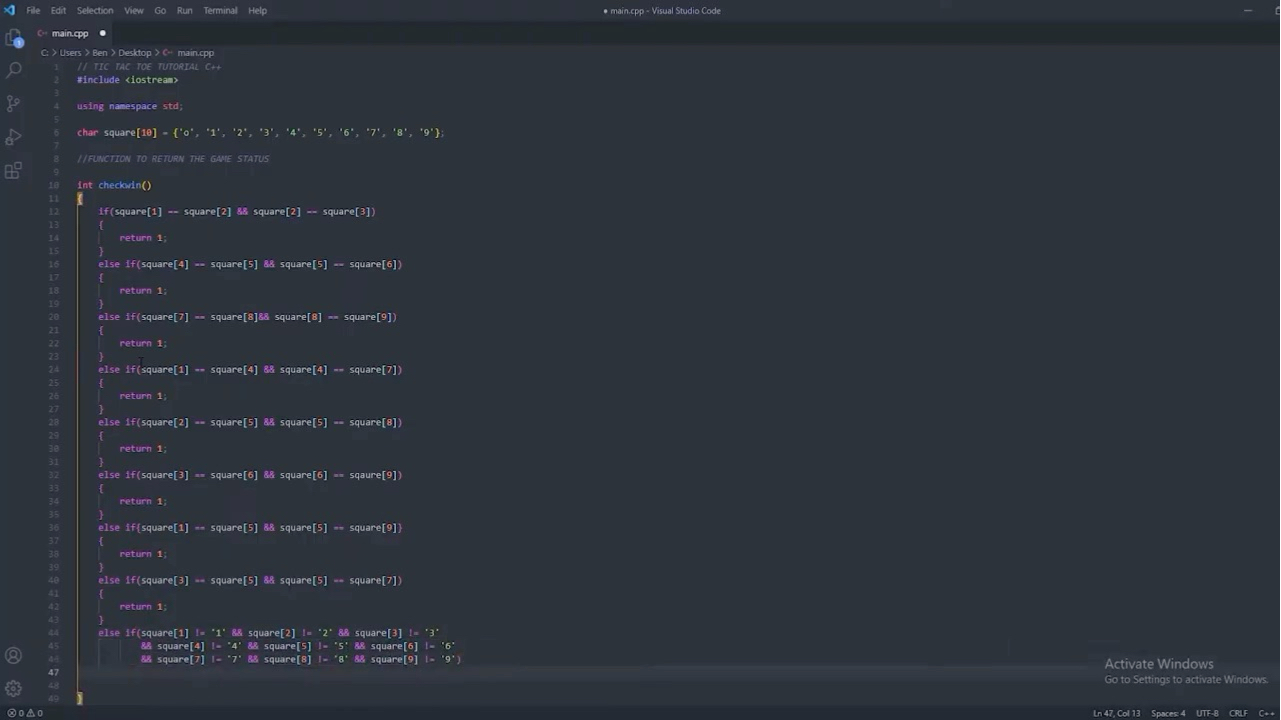Click line number 44 in the gutter
Viewport: 1281px width, 720px height.
54,633
